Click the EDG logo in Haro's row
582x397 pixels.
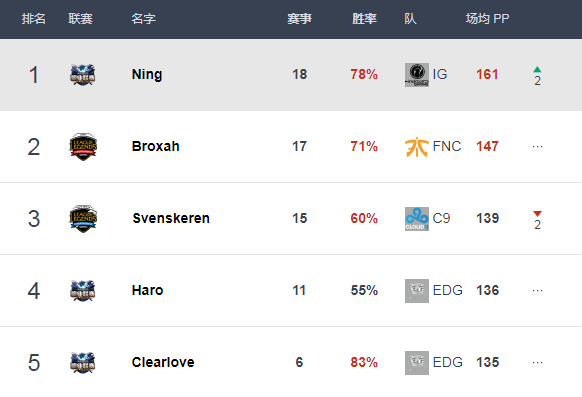[417, 291]
